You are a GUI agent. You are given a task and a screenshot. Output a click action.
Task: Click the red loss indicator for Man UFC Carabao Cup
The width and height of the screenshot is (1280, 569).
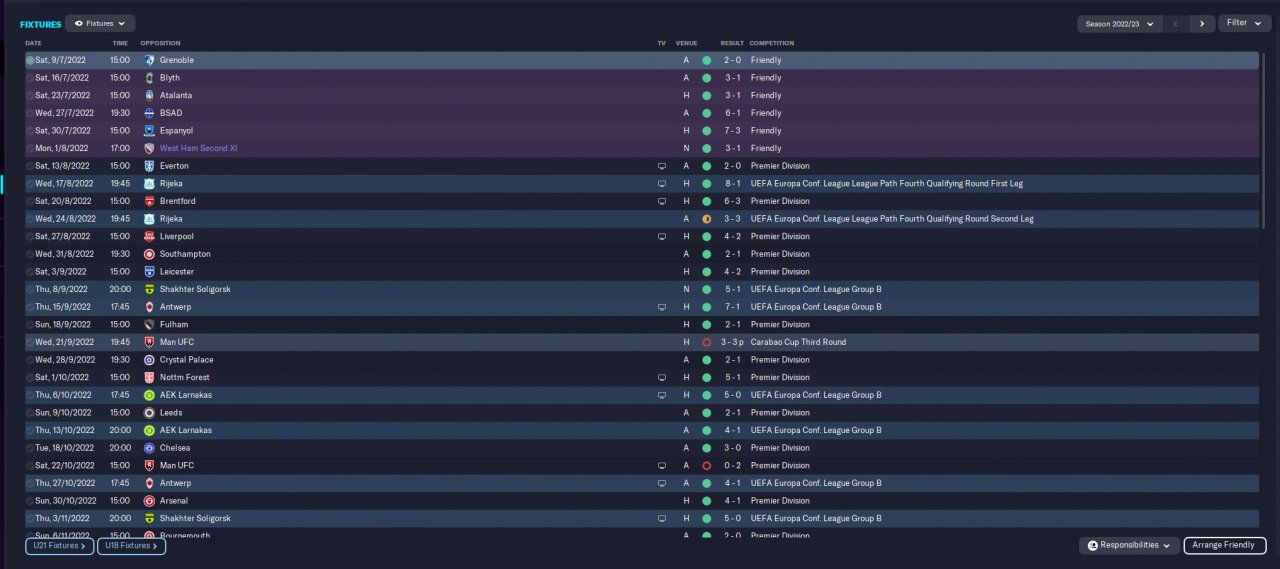tap(706, 342)
